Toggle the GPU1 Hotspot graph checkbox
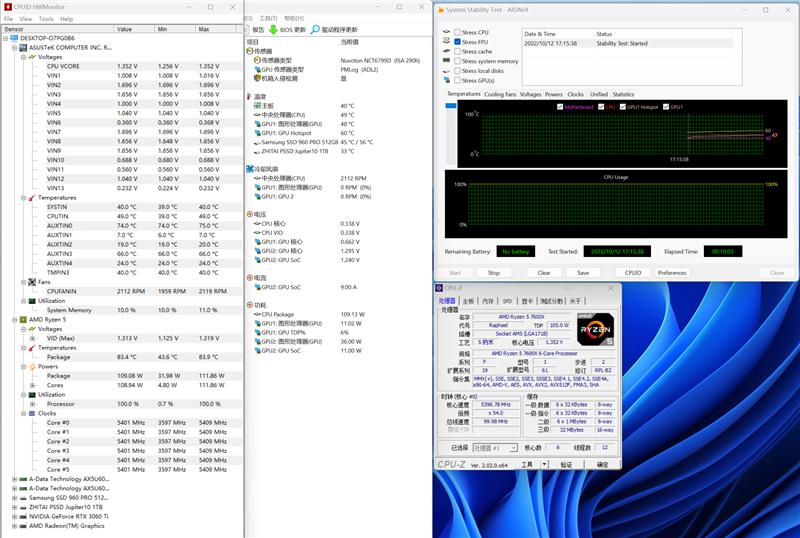 (x=623, y=107)
